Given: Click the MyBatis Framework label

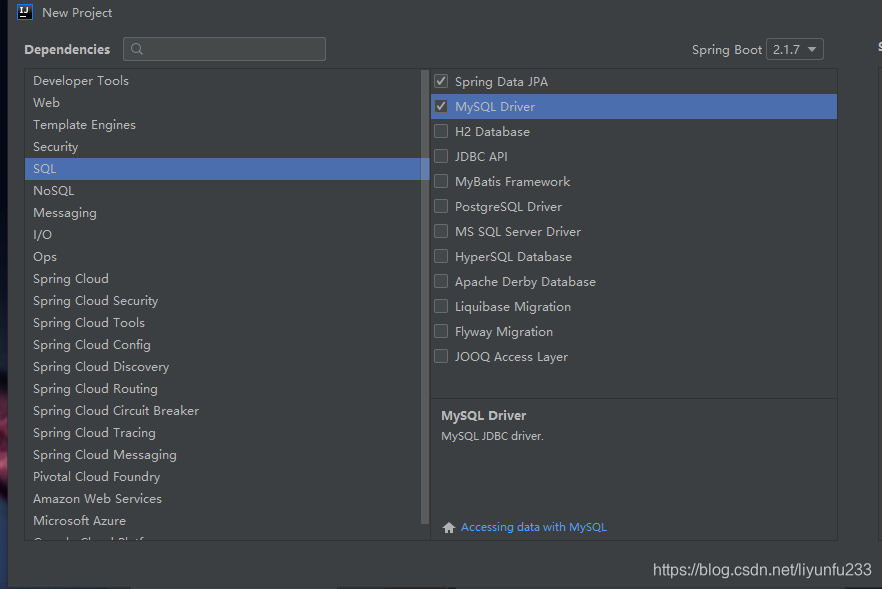Looking at the screenshot, I should [512, 181].
